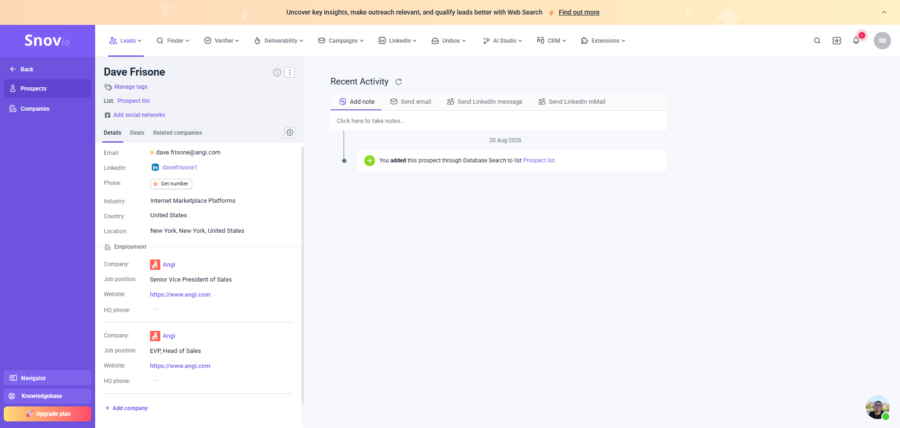This screenshot has height=428, width=900.
Task: Select Companies in the sidebar
Action: (x=47, y=108)
